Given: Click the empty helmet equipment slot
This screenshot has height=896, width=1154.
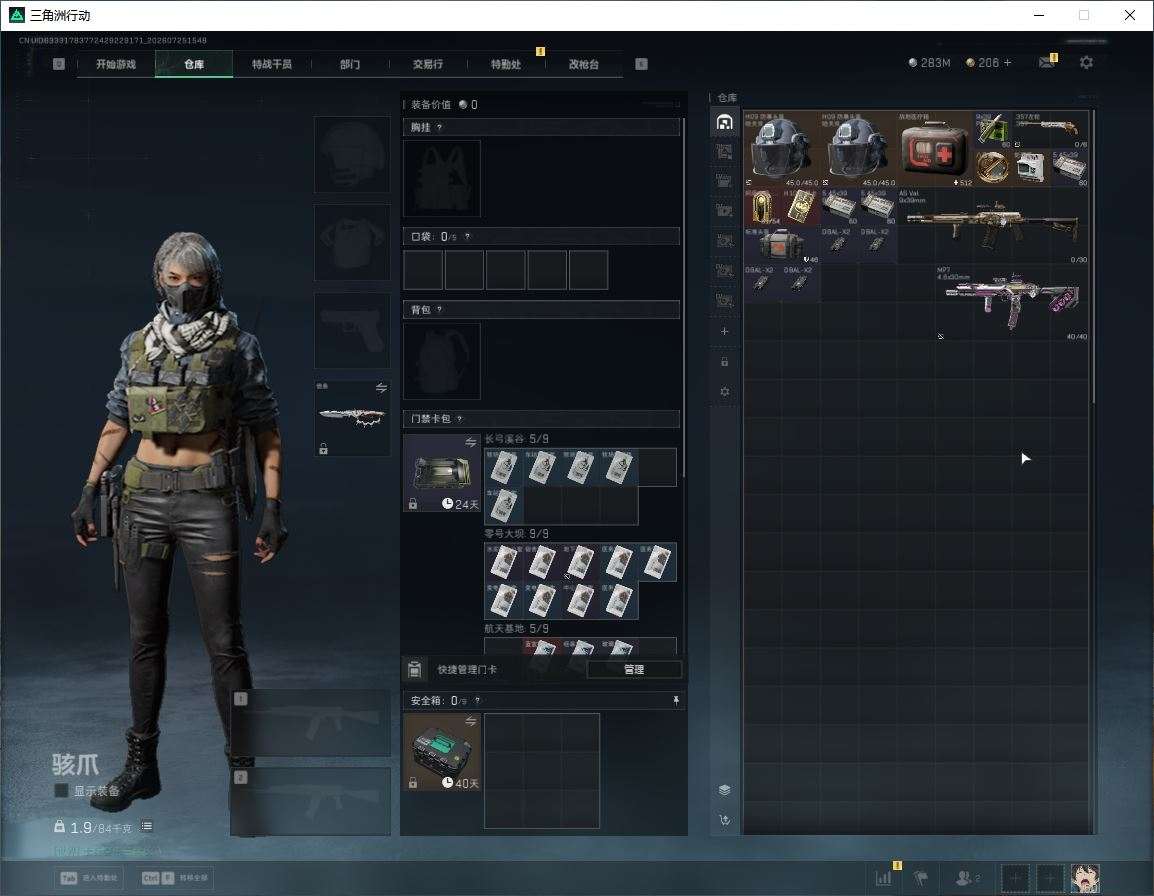Looking at the screenshot, I should pos(353,155).
